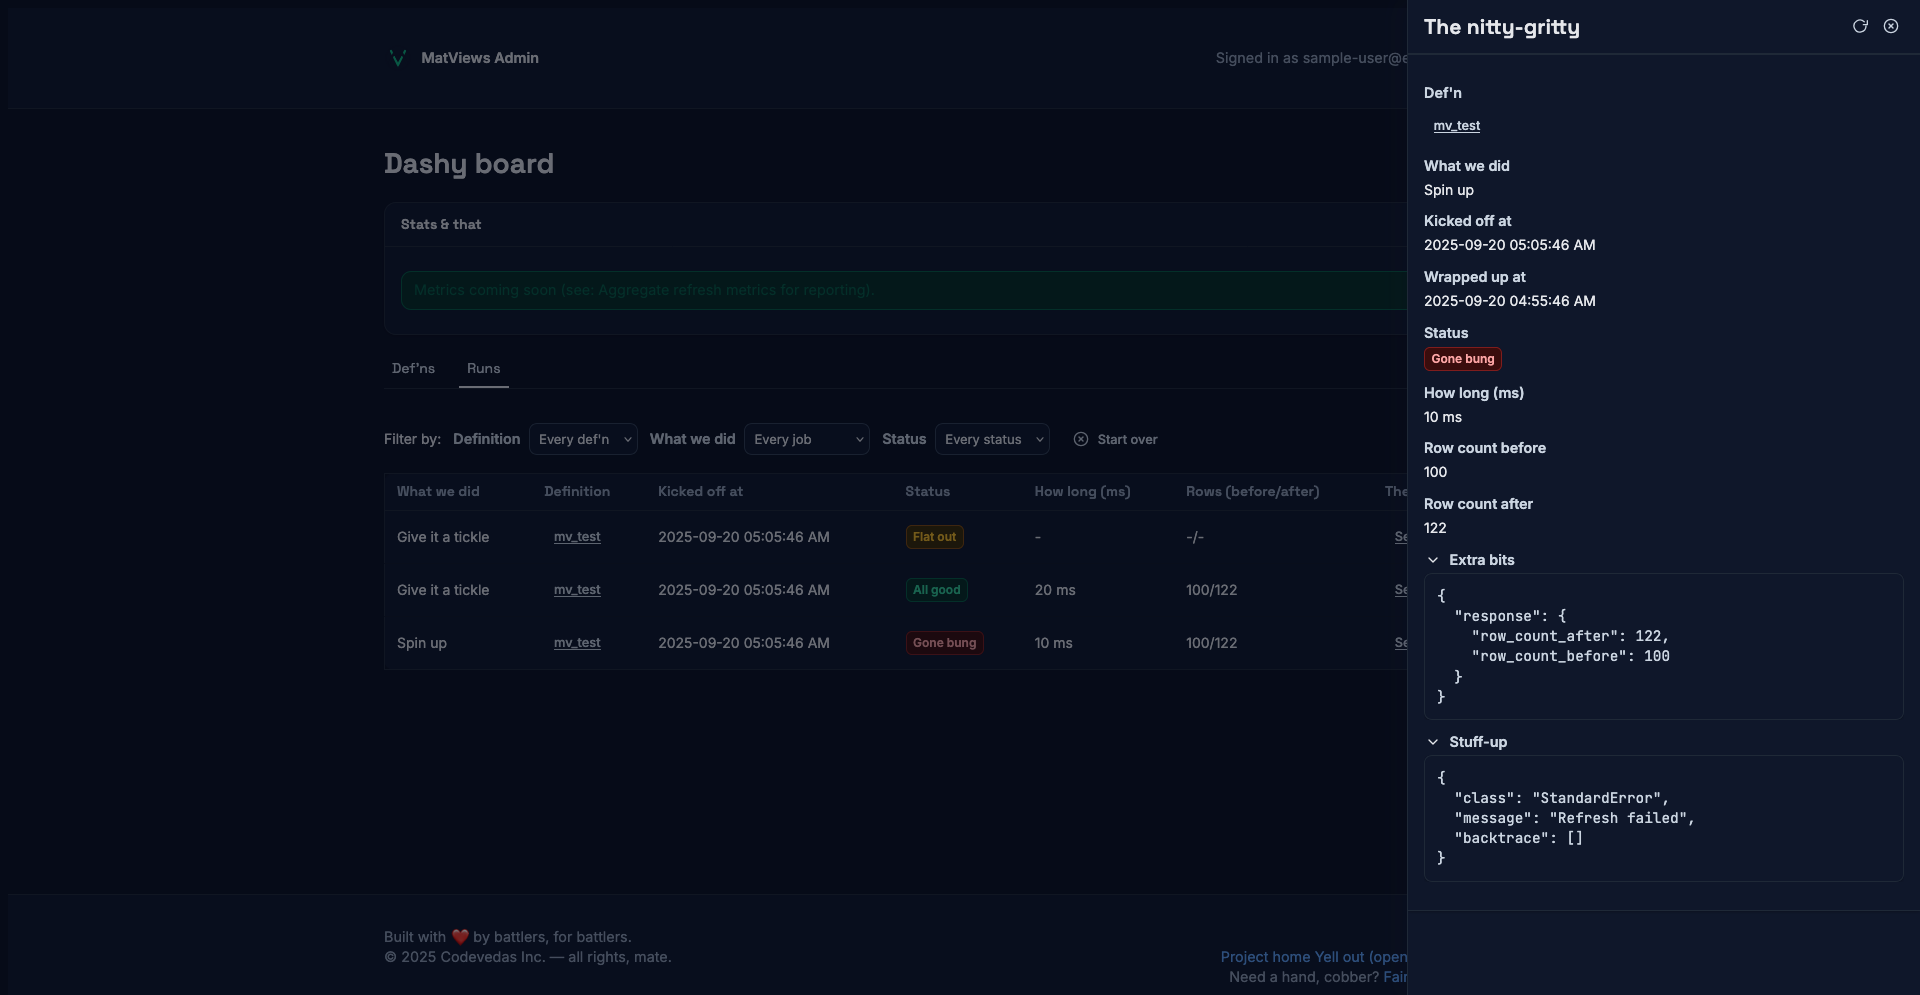Open the Every status filter dropdown
1920x995 pixels.
[992, 440]
